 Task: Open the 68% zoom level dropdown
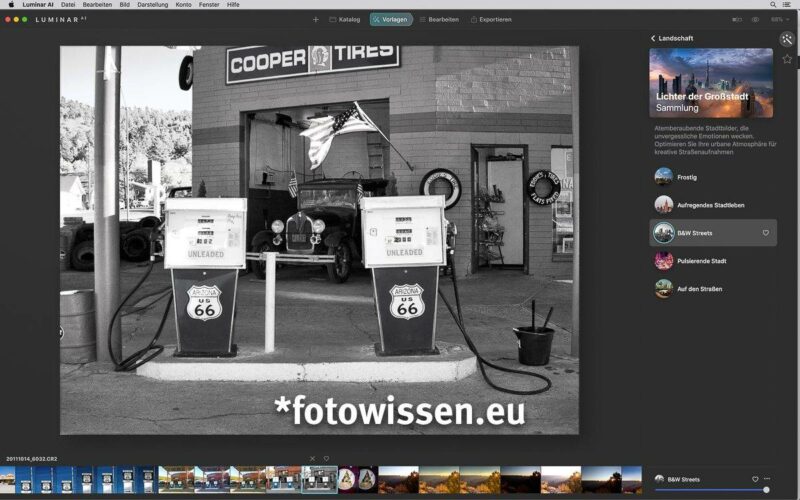point(780,19)
